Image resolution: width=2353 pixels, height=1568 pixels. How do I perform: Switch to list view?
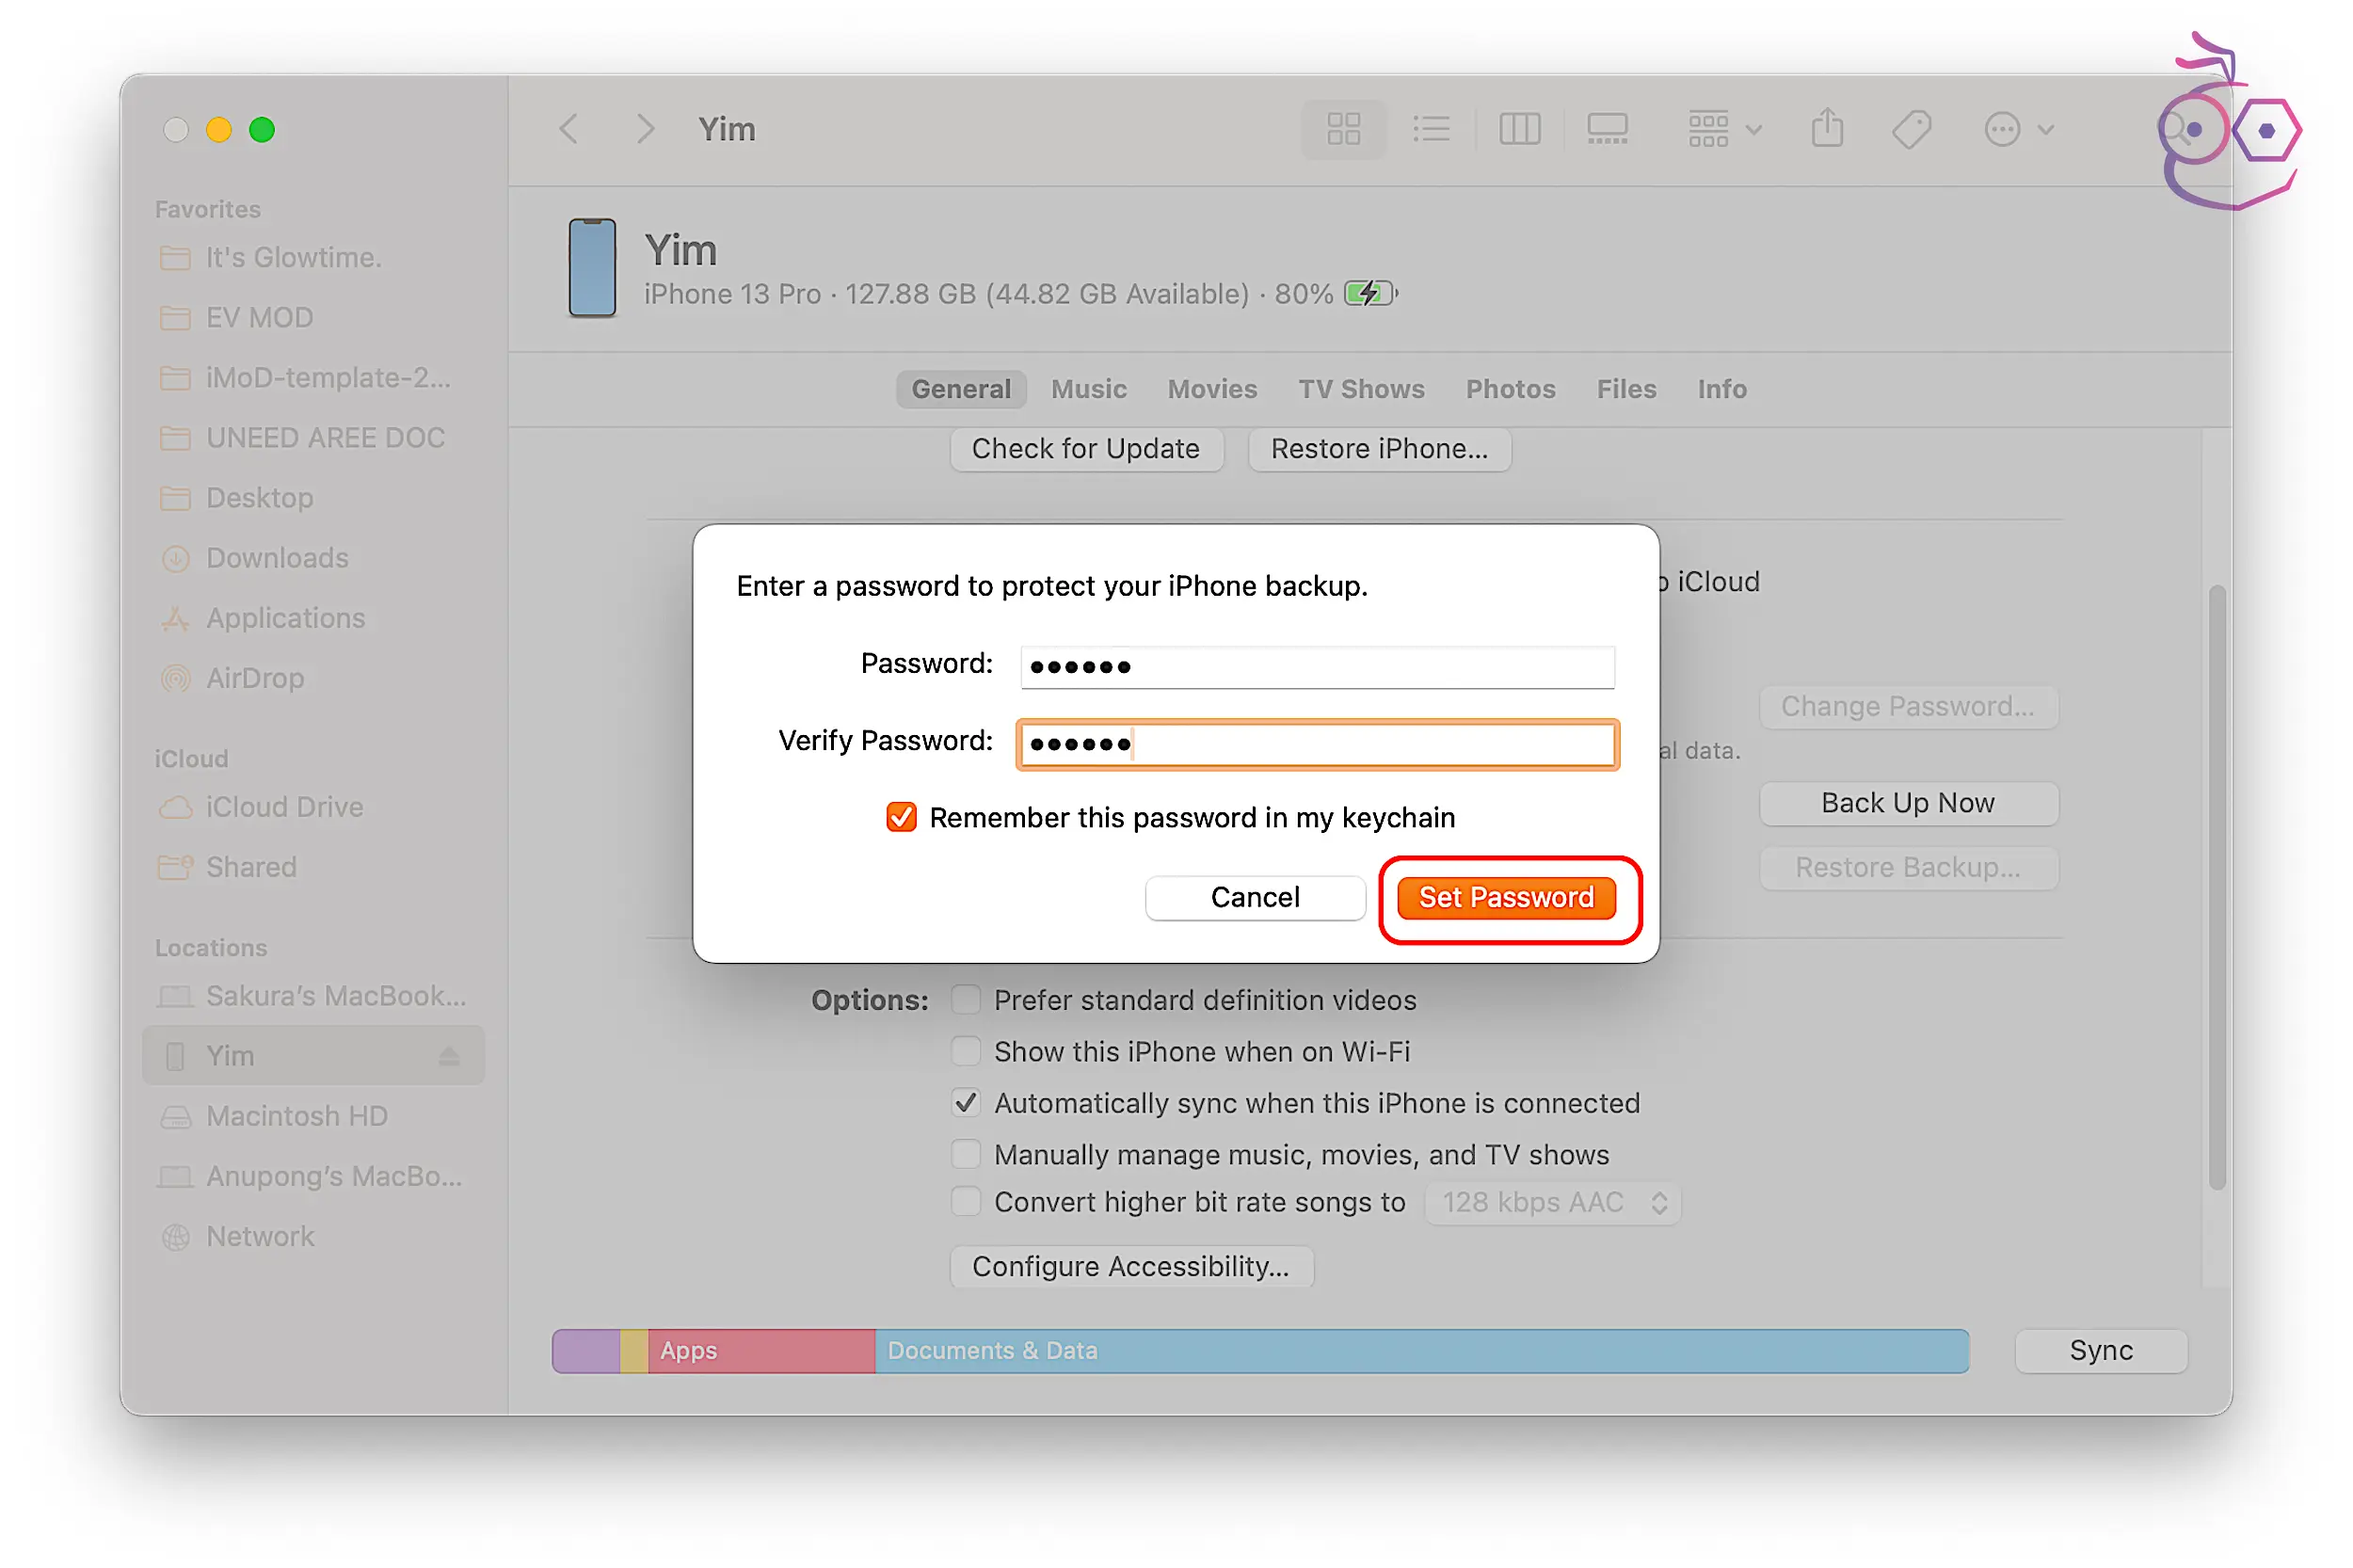click(1430, 129)
